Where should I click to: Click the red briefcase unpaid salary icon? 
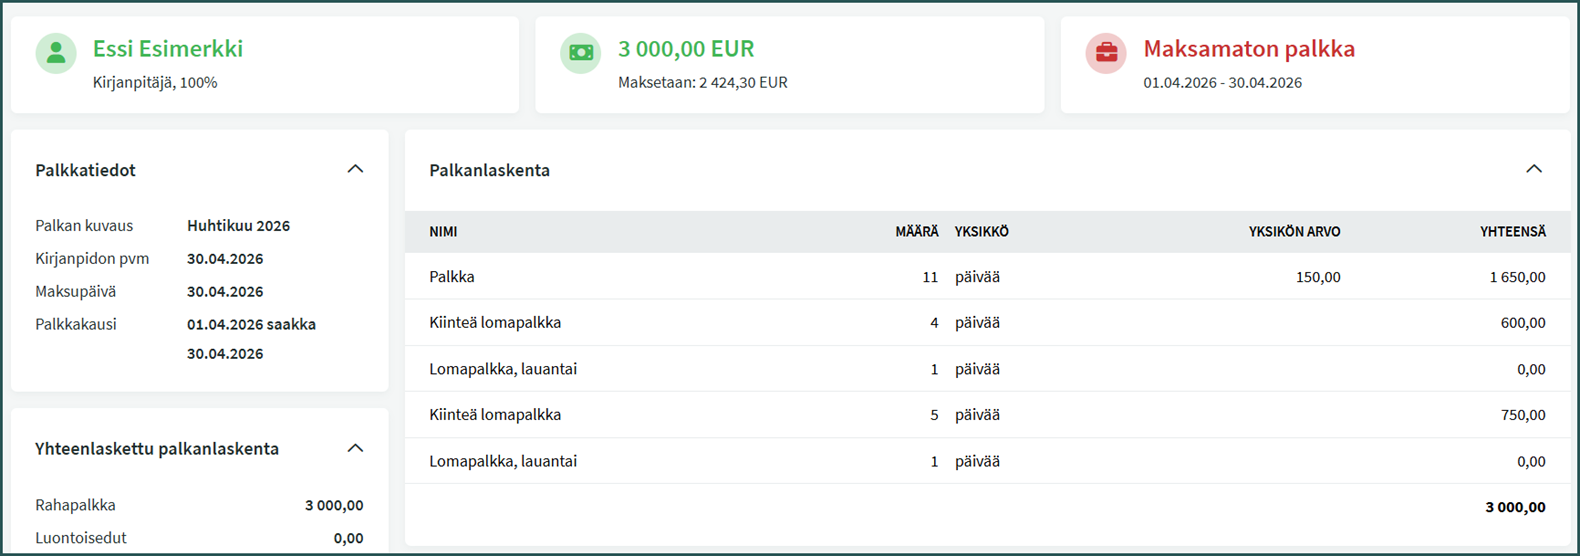[1106, 53]
